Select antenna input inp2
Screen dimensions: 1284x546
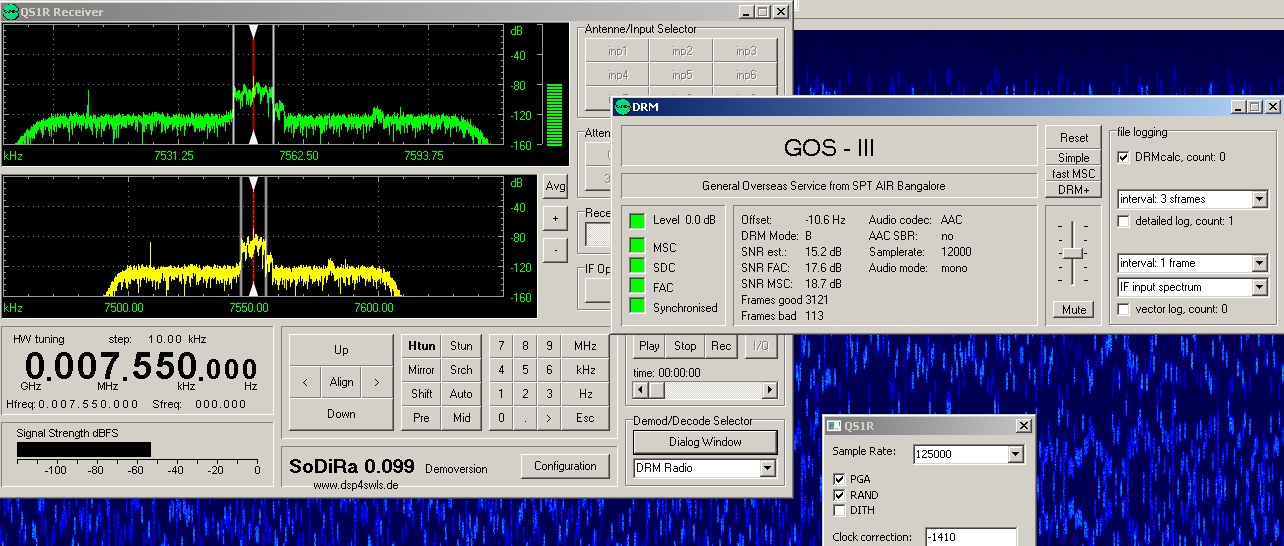point(681,51)
